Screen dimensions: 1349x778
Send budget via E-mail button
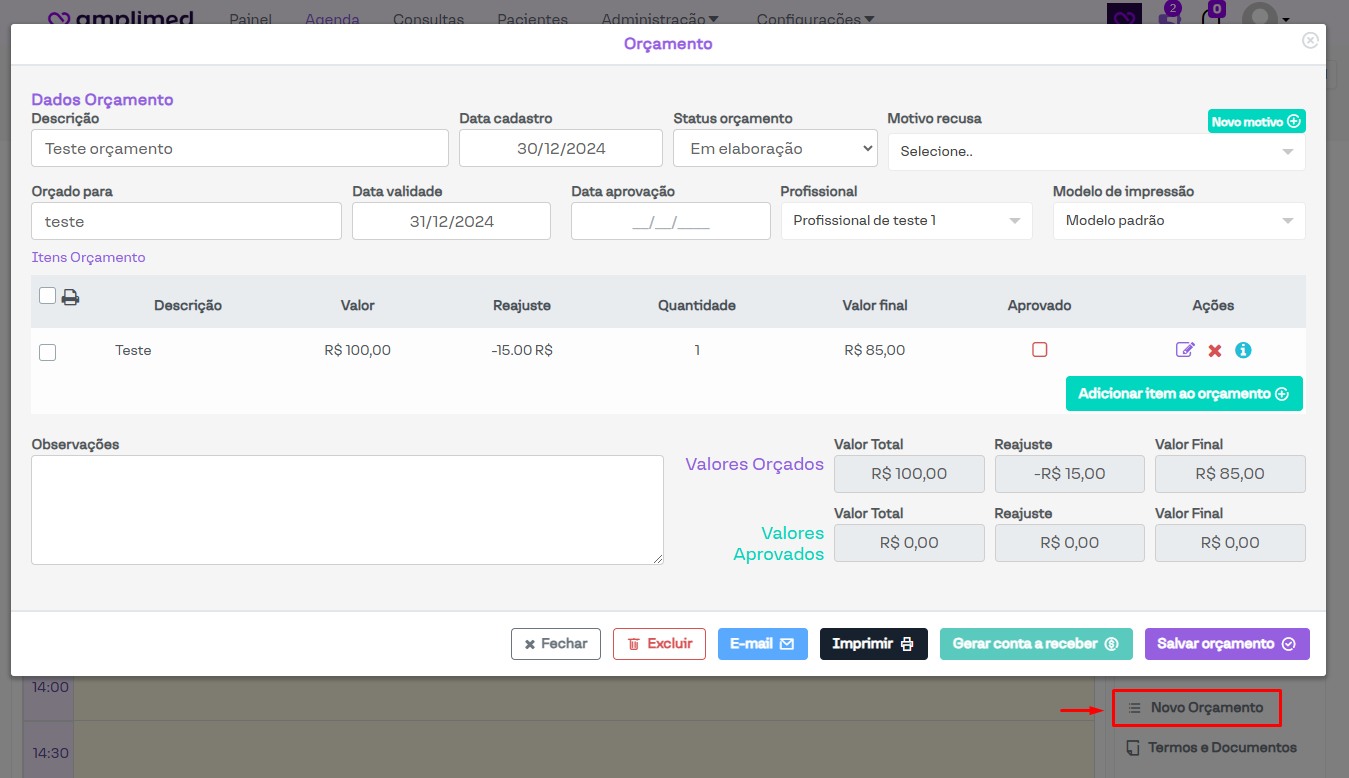[762, 644]
